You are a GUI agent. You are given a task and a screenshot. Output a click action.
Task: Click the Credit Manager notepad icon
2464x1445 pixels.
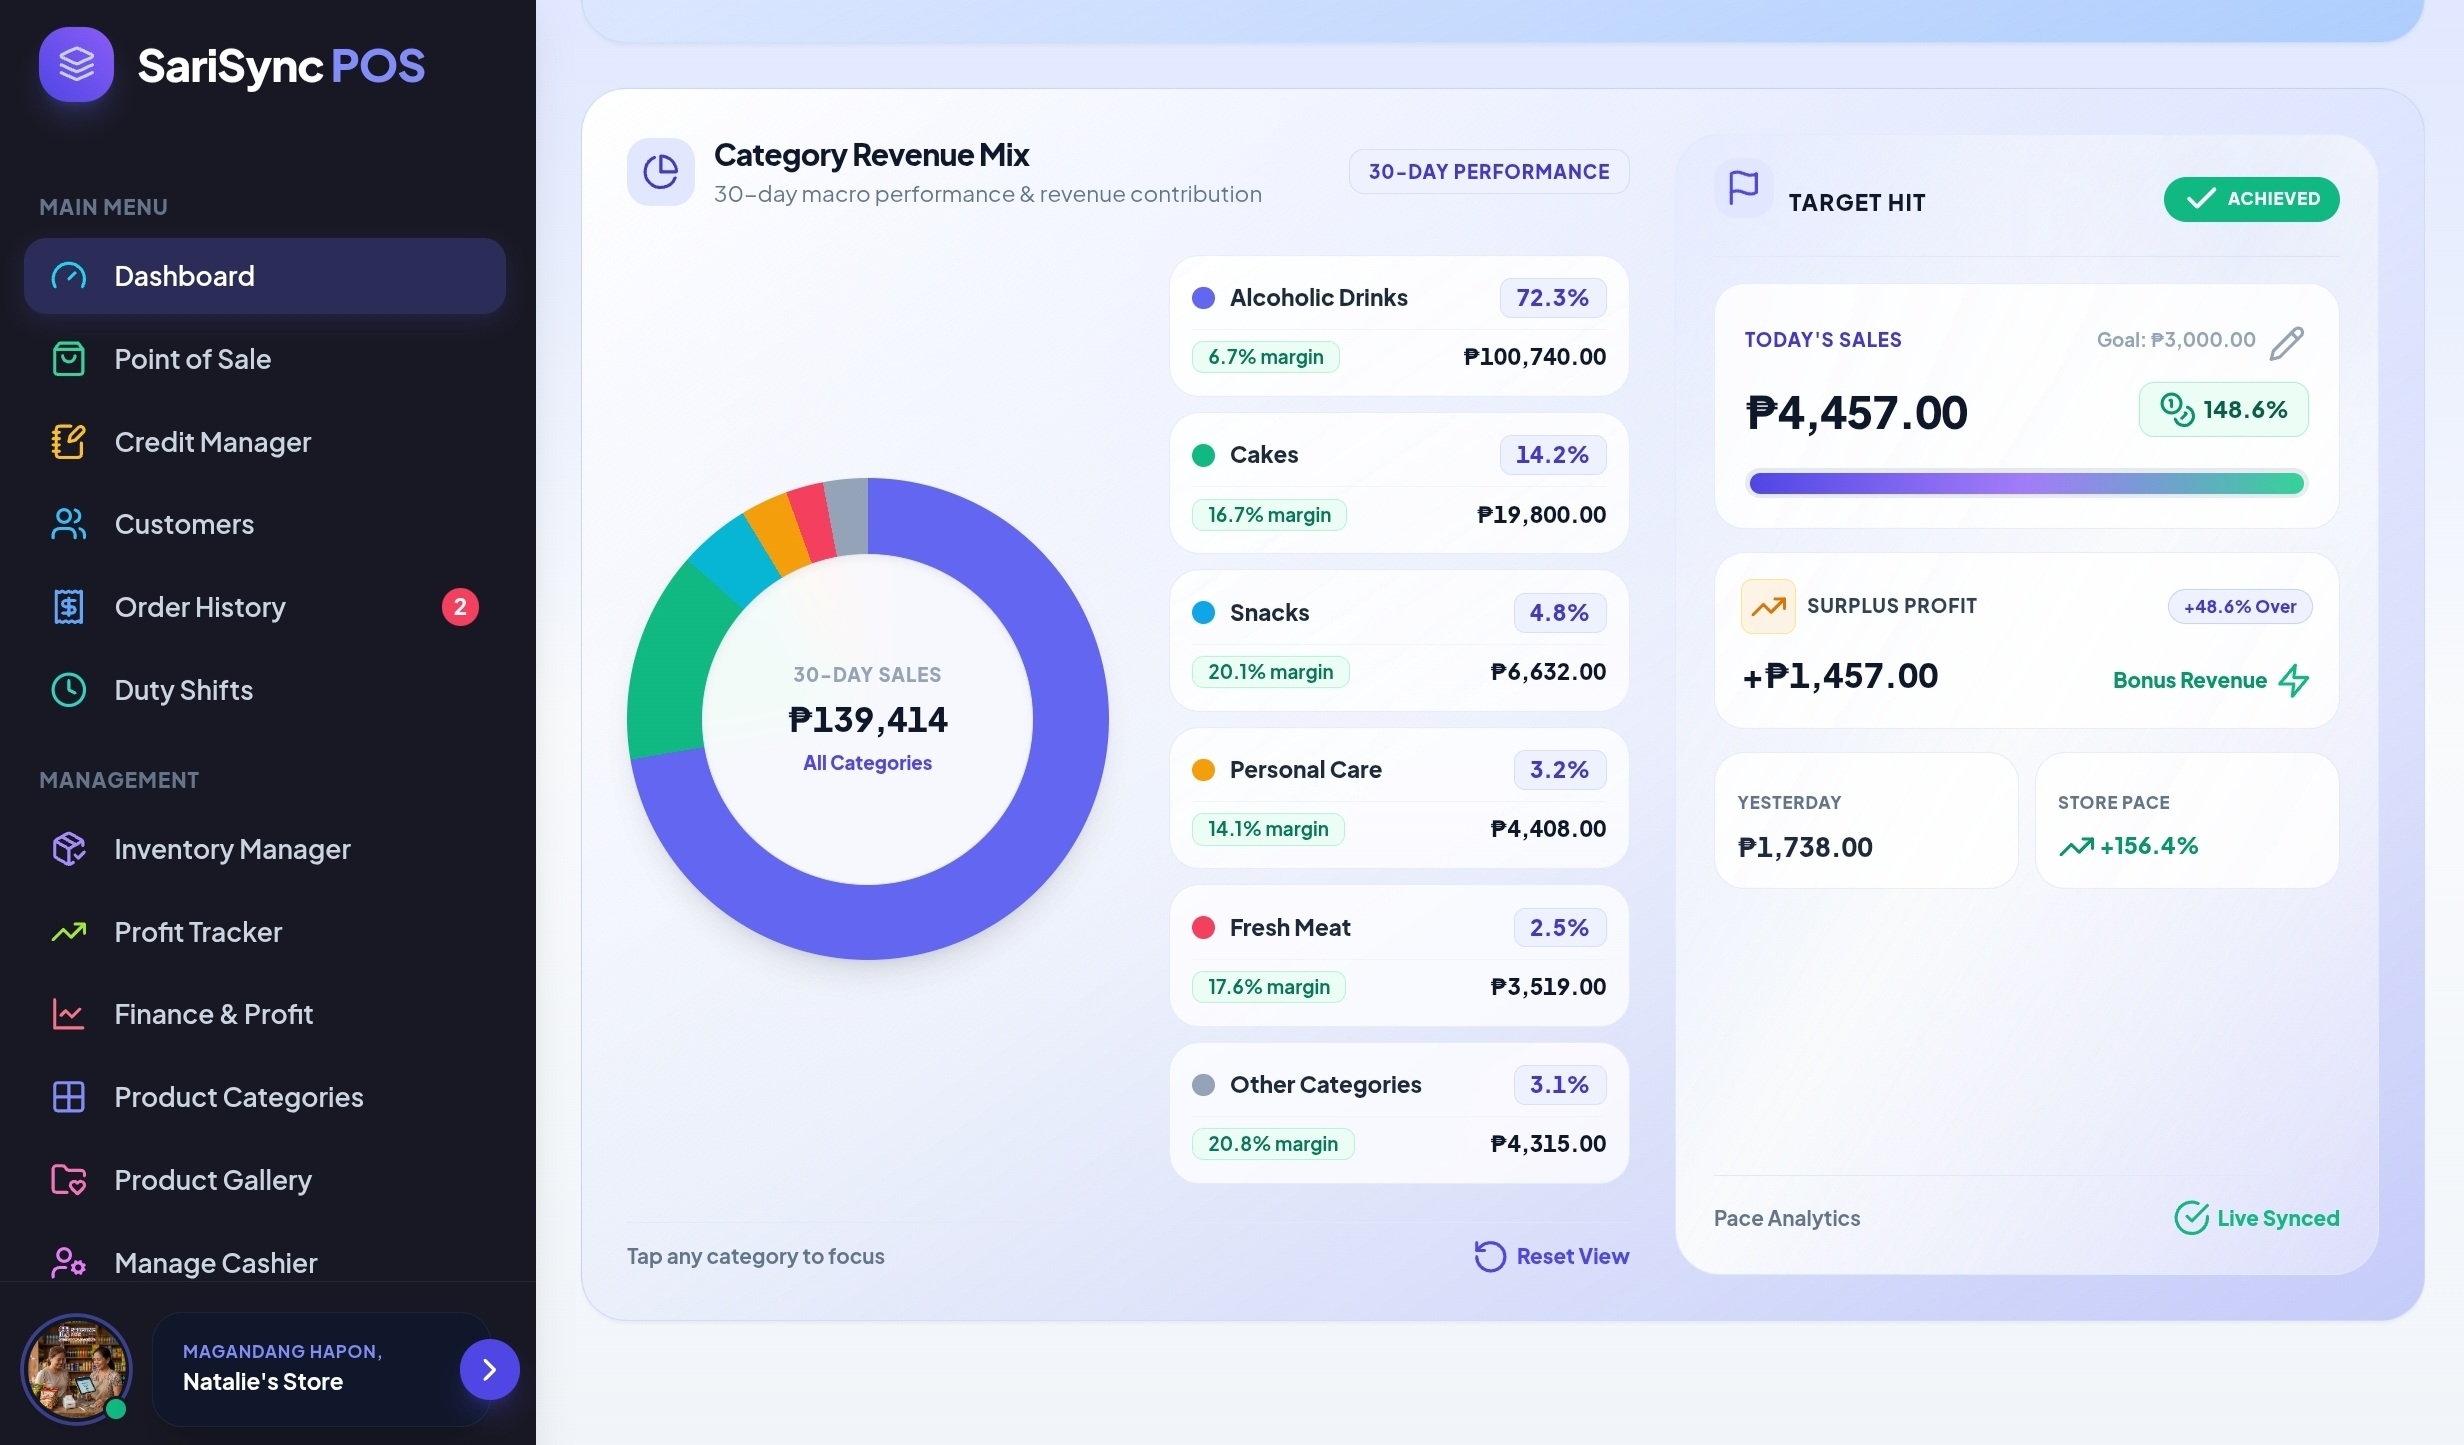[x=69, y=442]
